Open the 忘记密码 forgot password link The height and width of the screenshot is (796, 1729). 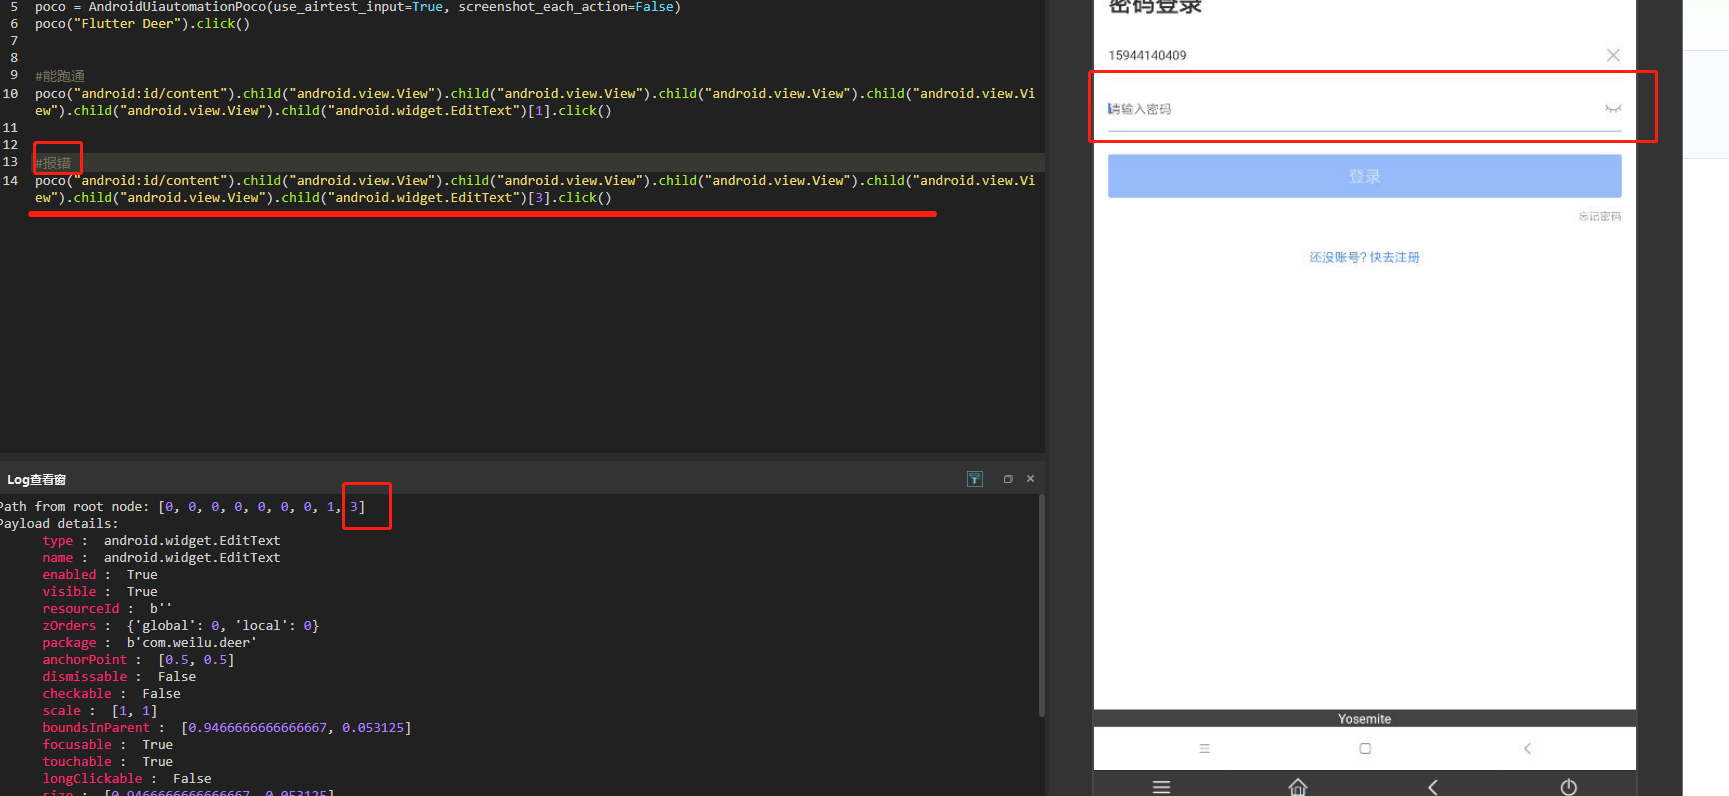pos(1600,216)
